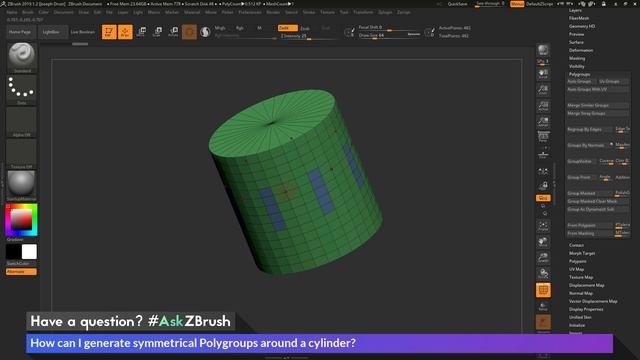Toggle the Transp transparency button
The width and height of the screenshot is (640, 360).
point(543,306)
